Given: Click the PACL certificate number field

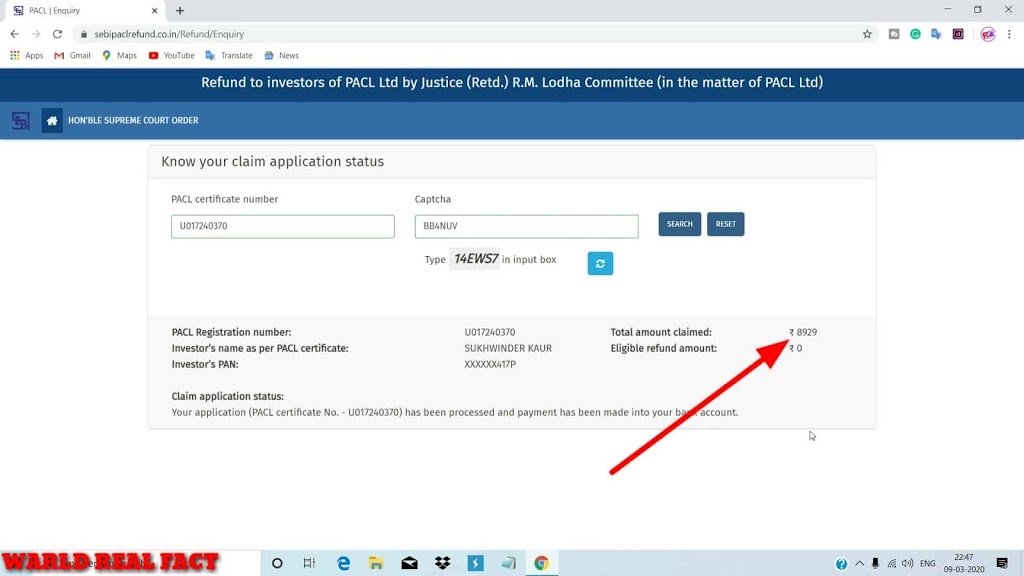Looking at the screenshot, I should [283, 226].
